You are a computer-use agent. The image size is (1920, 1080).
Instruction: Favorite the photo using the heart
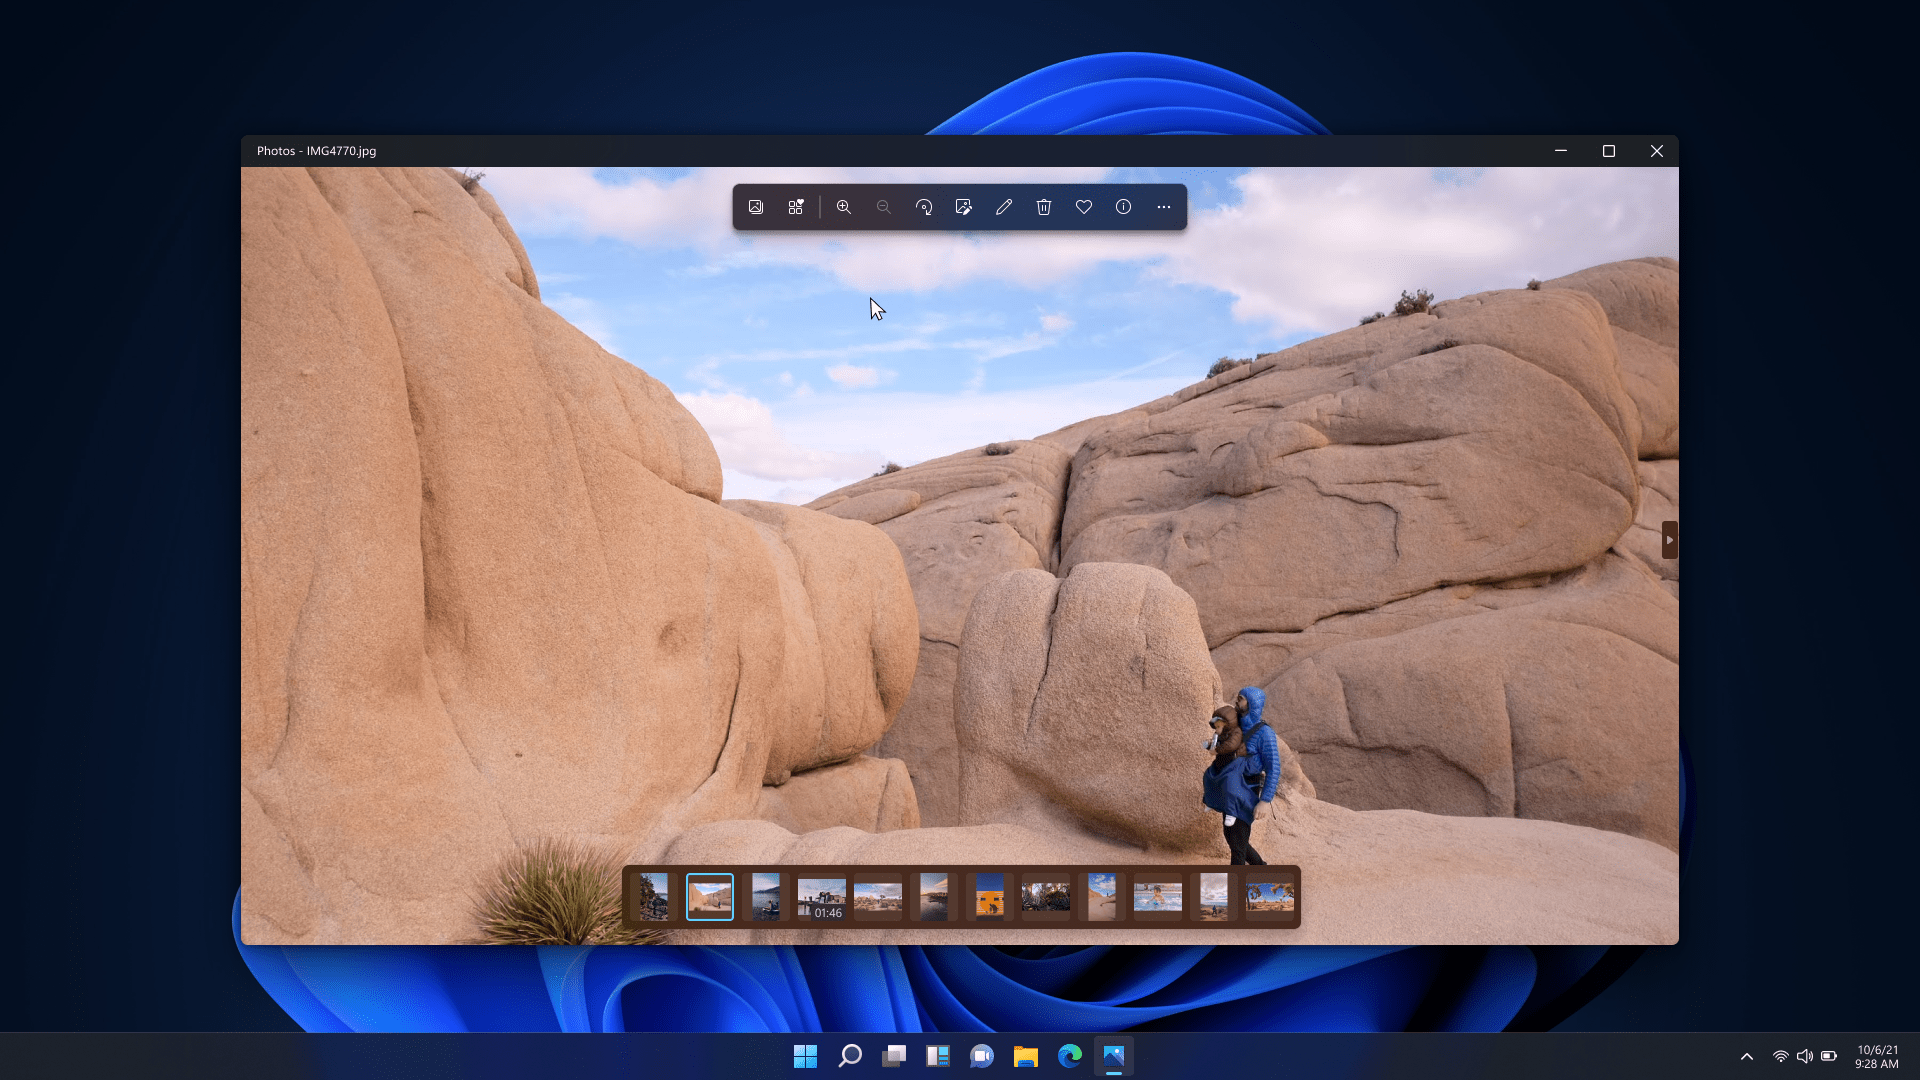pos(1084,207)
